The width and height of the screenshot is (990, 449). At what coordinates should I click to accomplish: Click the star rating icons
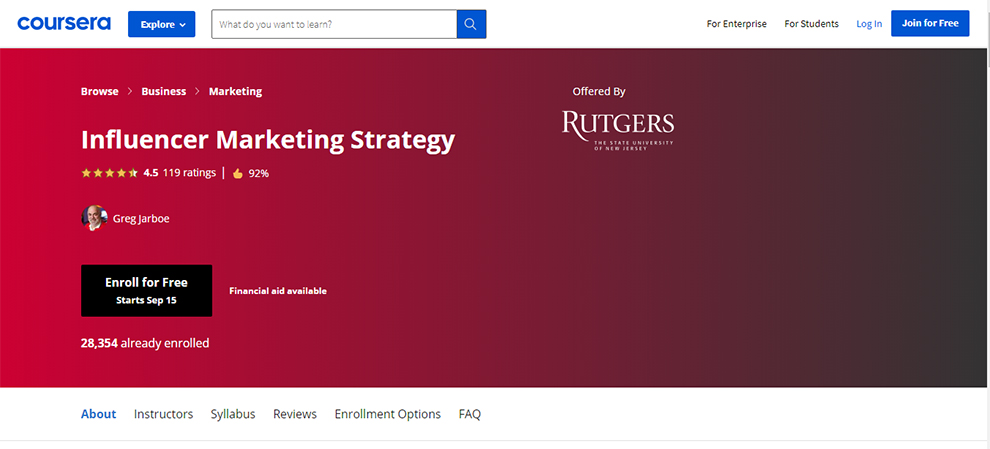click(109, 173)
